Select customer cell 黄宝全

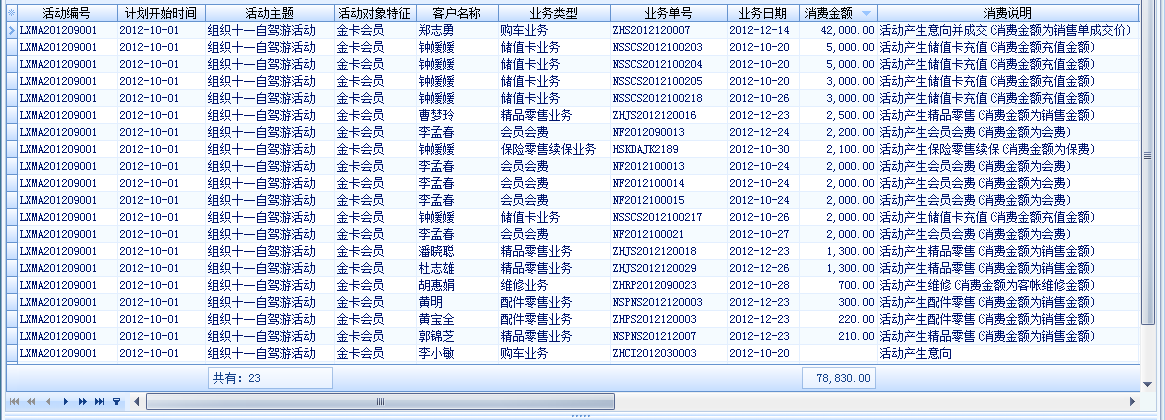point(458,320)
